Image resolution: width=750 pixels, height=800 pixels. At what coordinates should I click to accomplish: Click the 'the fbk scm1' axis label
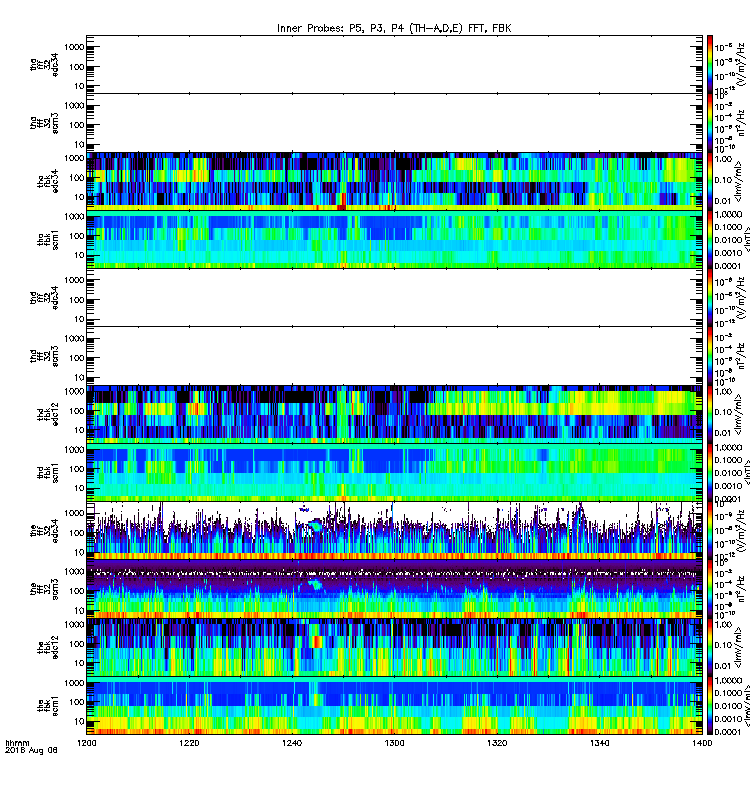point(48,706)
